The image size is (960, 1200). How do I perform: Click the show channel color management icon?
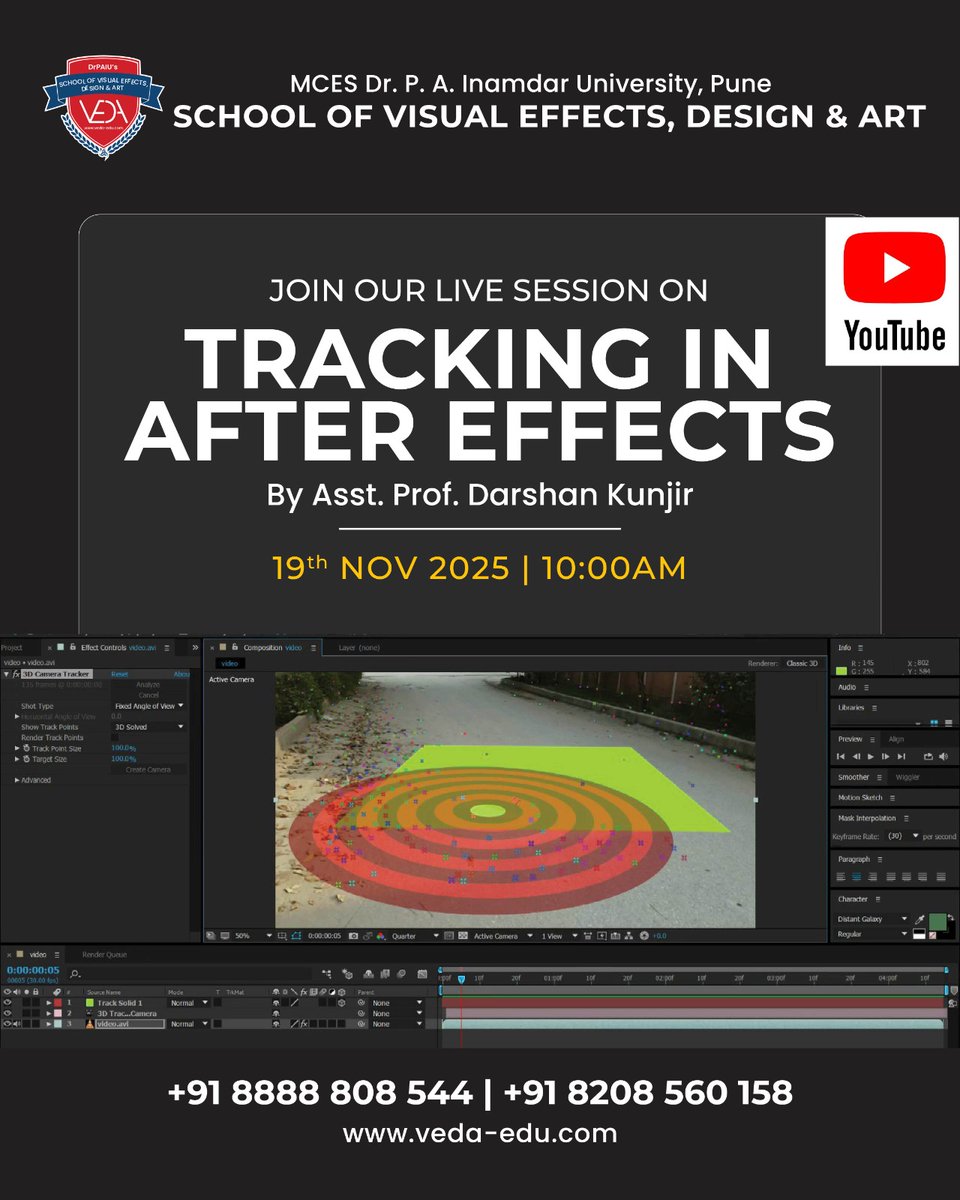[x=381, y=936]
